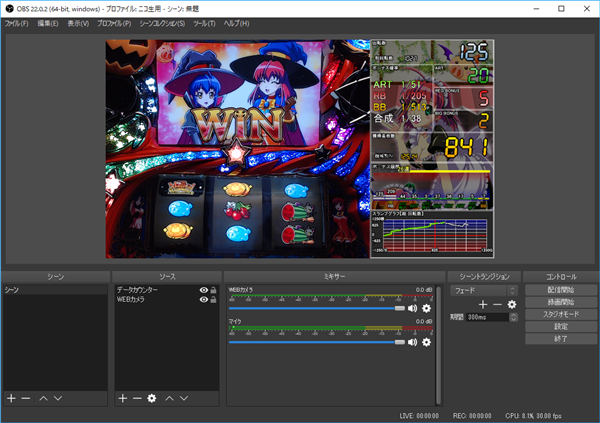
Task: Move scene down with arrow icon
Action: coord(58,399)
